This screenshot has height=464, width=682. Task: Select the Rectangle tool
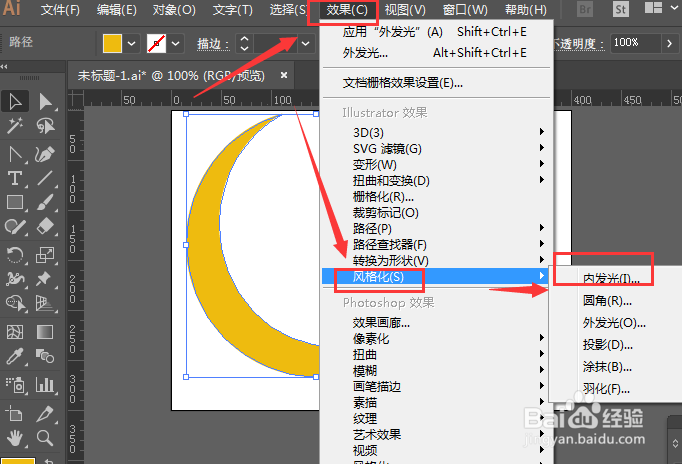15,203
